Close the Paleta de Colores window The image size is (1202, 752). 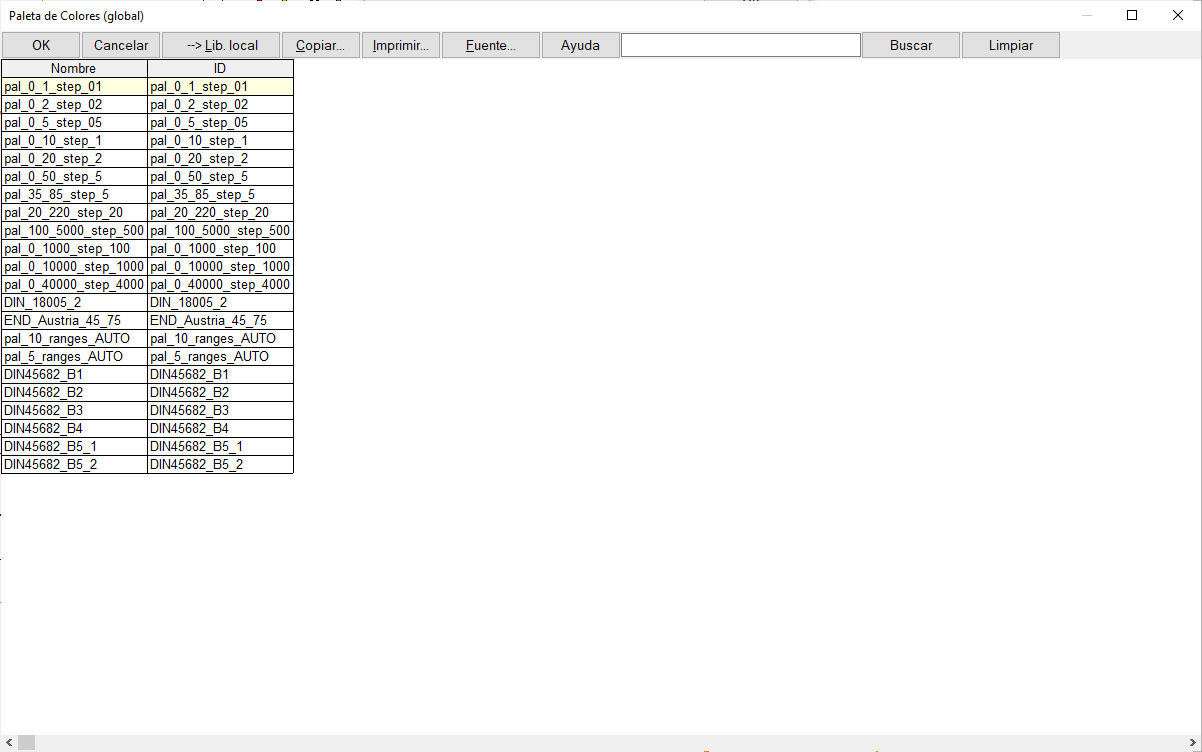click(x=1178, y=15)
